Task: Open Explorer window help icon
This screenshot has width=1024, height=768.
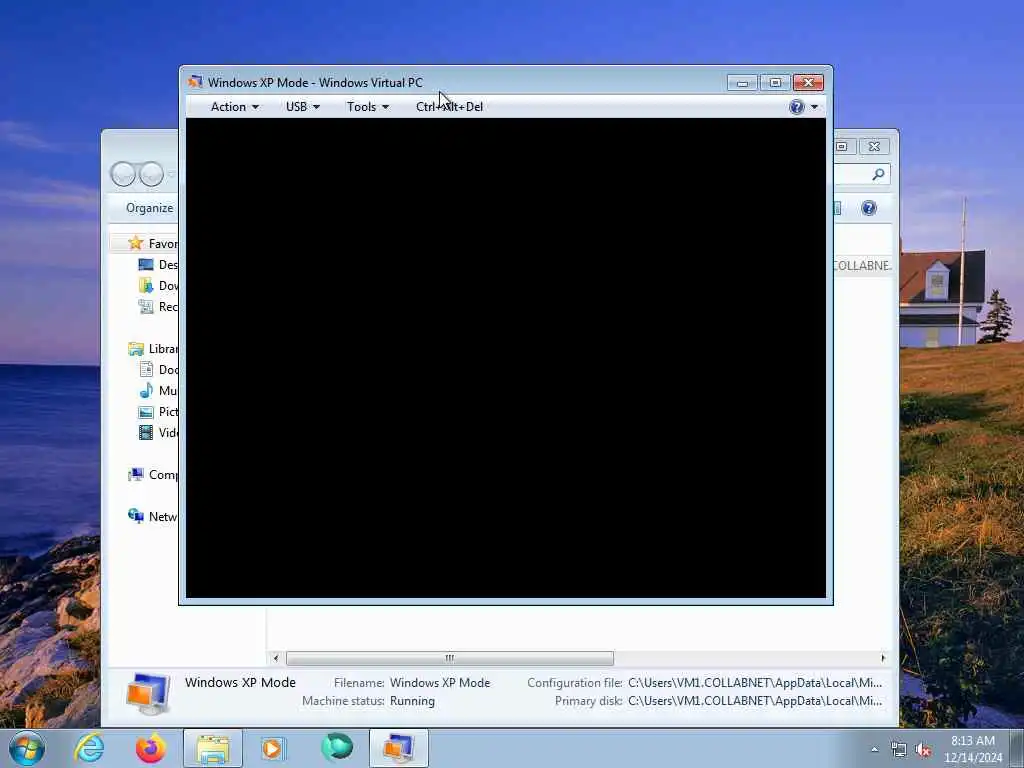Action: pos(869,208)
